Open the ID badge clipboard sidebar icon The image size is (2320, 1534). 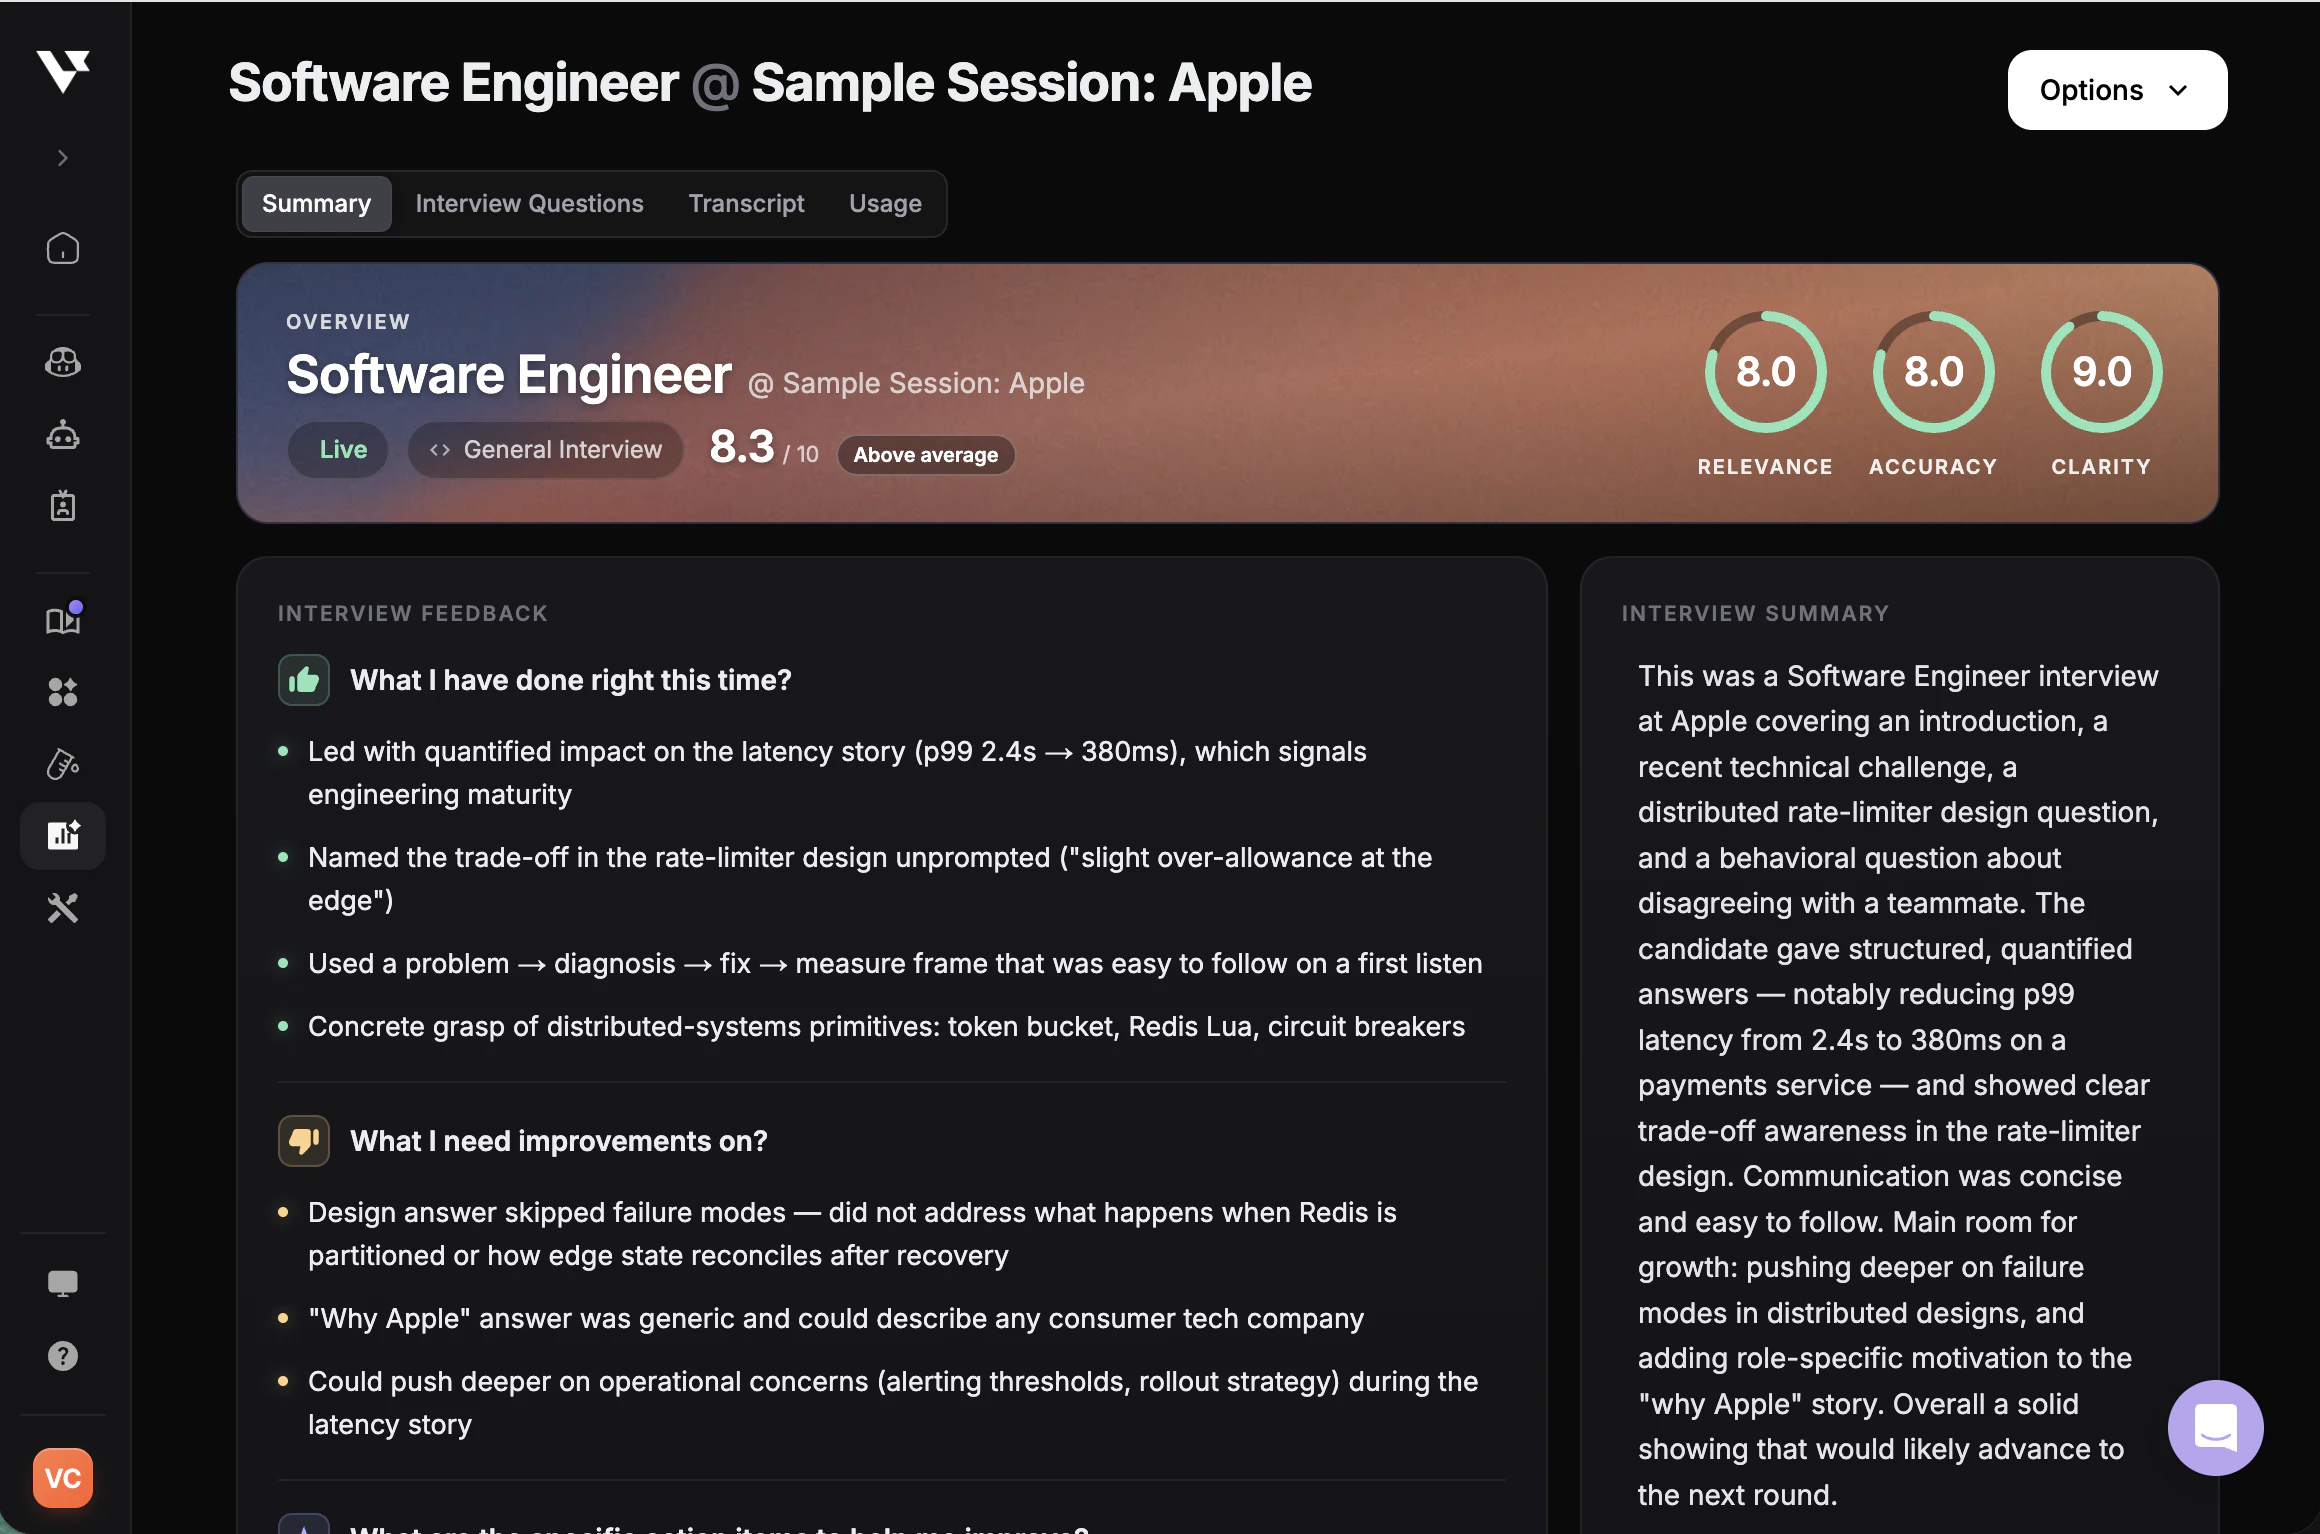pos(63,506)
